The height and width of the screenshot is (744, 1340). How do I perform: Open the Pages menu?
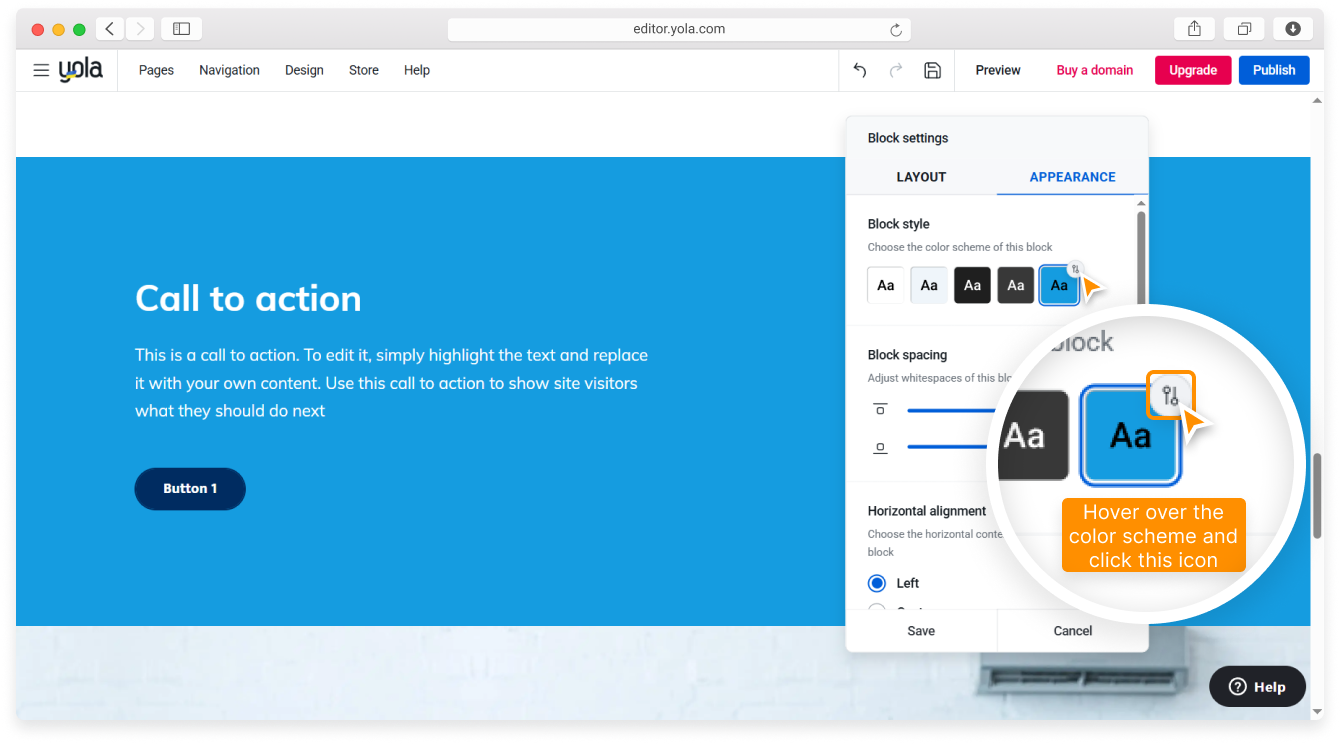click(x=156, y=70)
